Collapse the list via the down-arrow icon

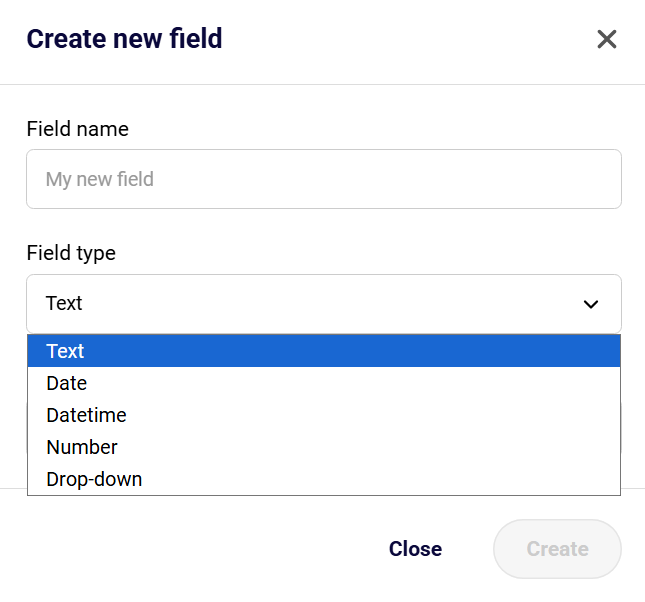pyautogui.click(x=591, y=304)
